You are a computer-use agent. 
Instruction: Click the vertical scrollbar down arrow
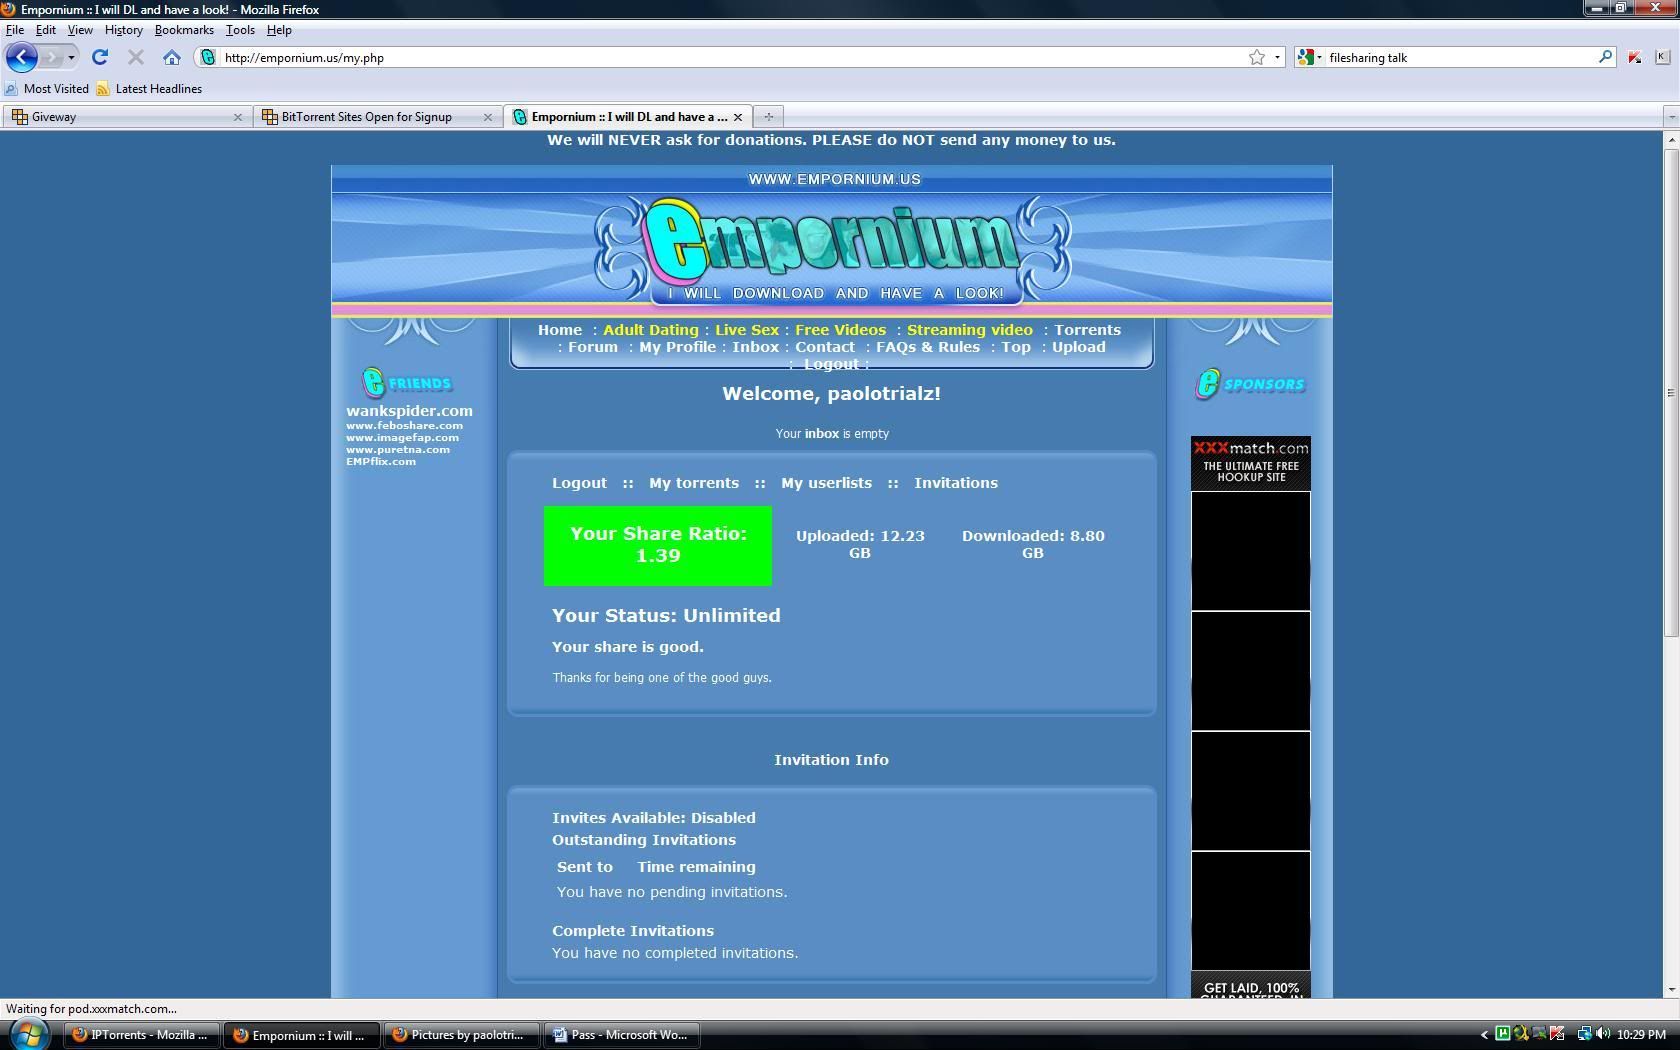[1671, 990]
